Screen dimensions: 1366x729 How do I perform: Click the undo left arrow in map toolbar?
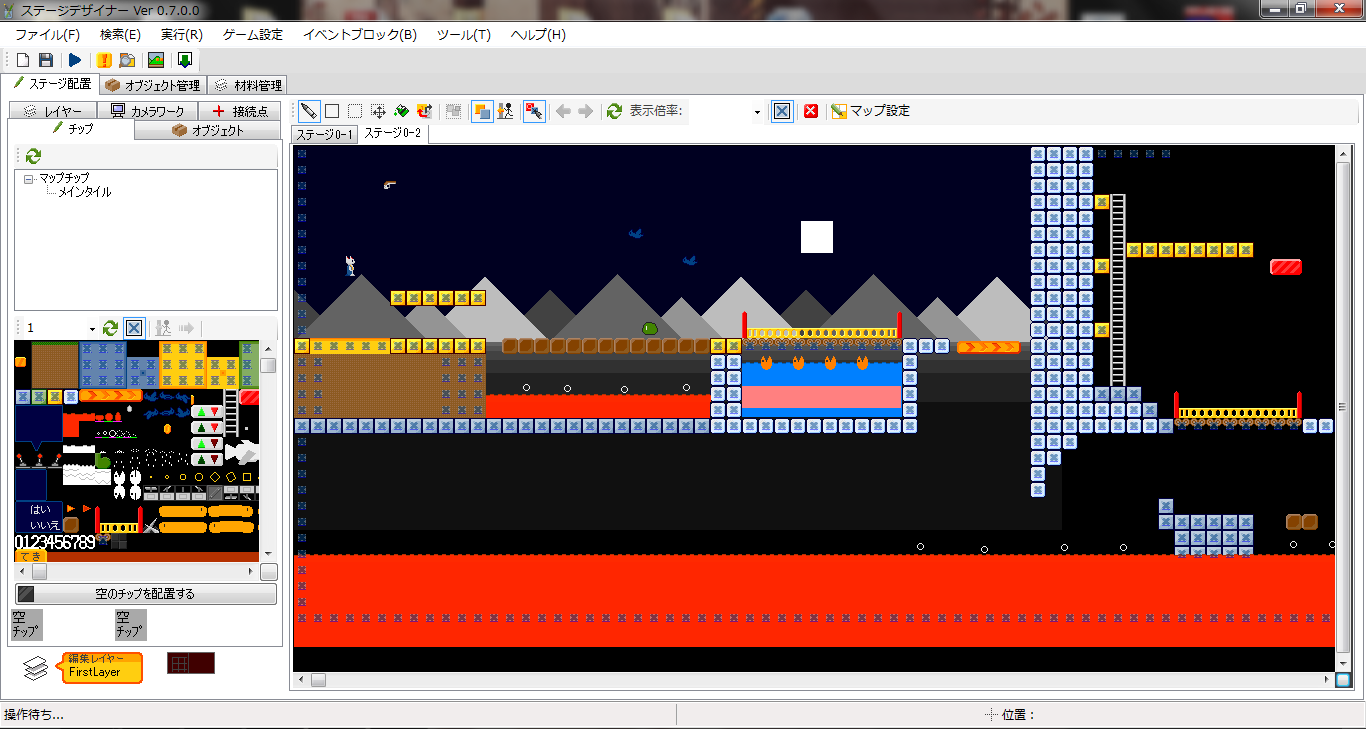tap(563, 111)
